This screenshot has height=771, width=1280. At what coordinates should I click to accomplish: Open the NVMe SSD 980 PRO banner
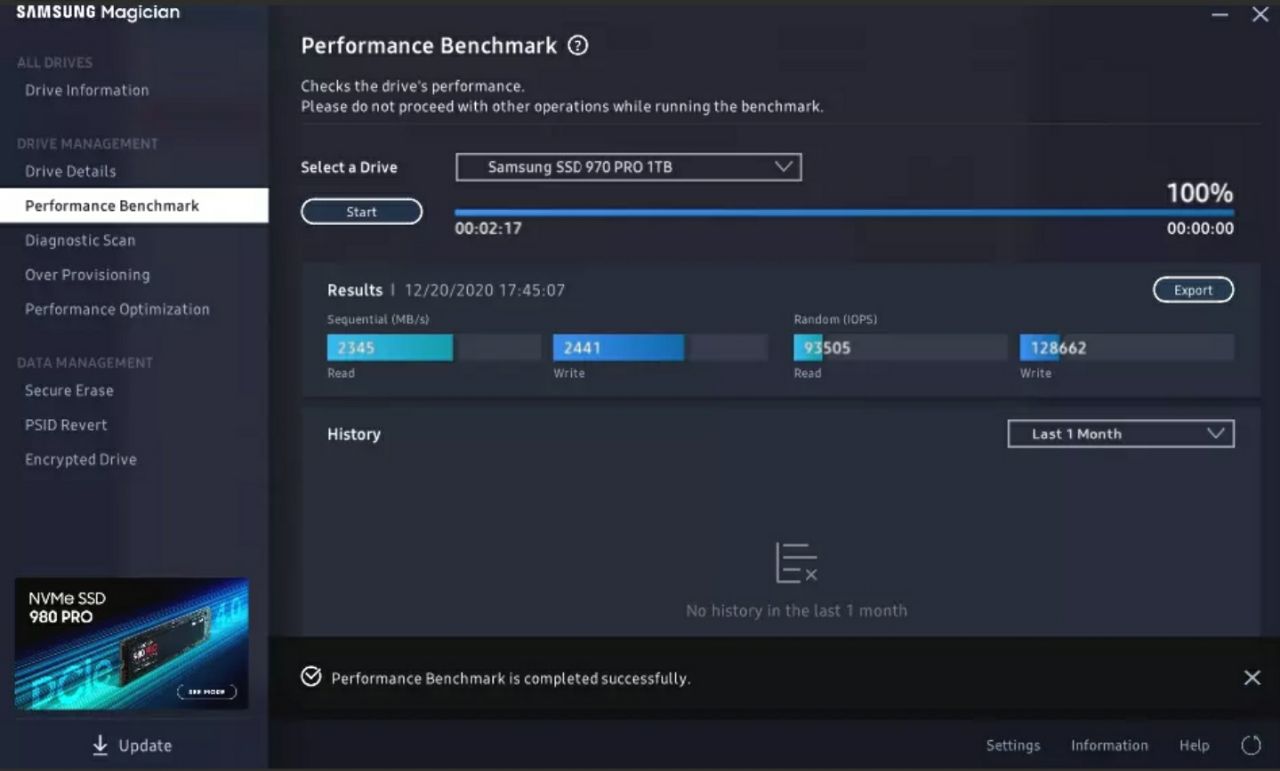point(131,644)
